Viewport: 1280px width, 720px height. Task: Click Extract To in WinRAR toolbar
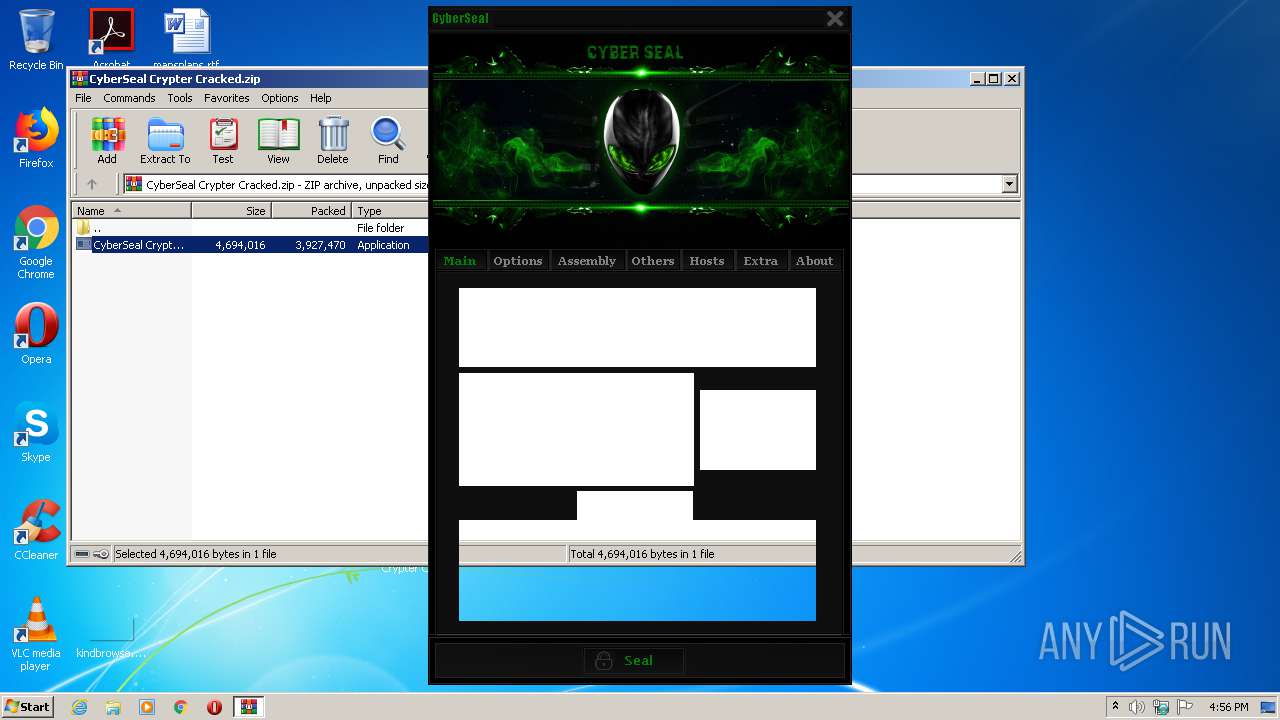click(165, 140)
